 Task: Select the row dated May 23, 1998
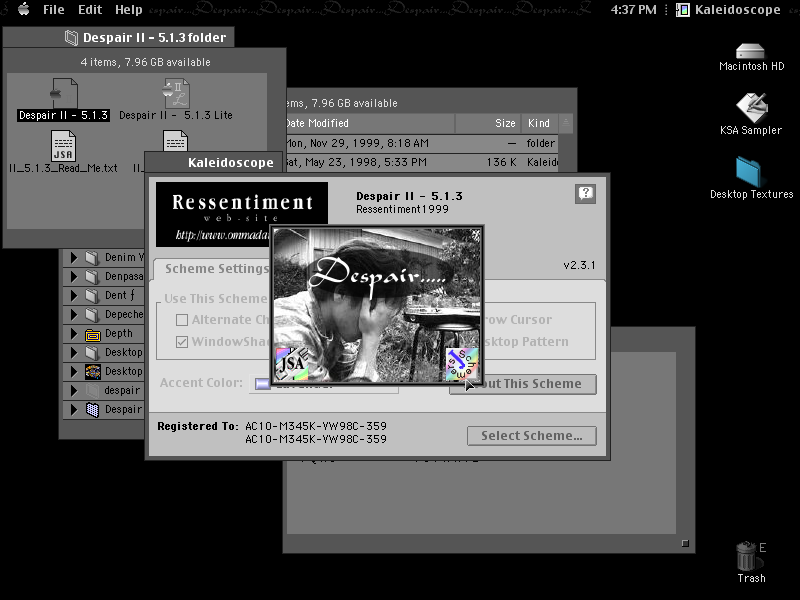[x=422, y=162]
